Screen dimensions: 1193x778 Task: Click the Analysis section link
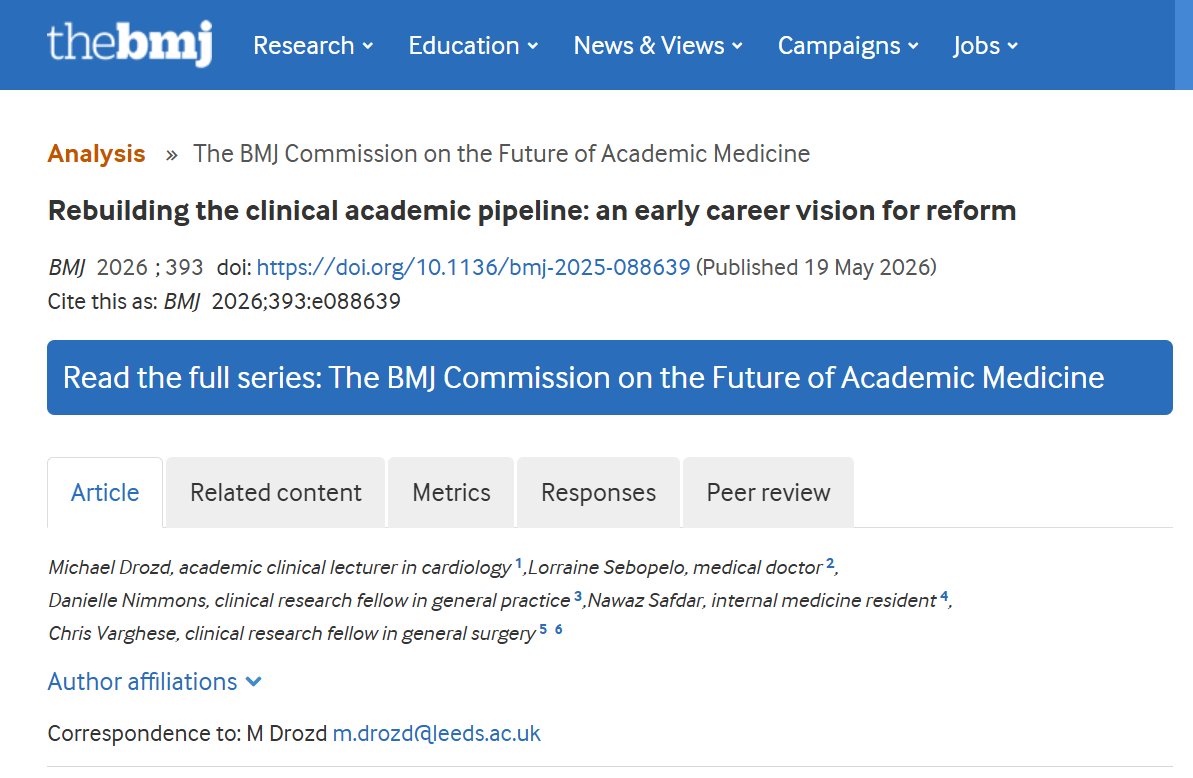(x=96, y=154)
